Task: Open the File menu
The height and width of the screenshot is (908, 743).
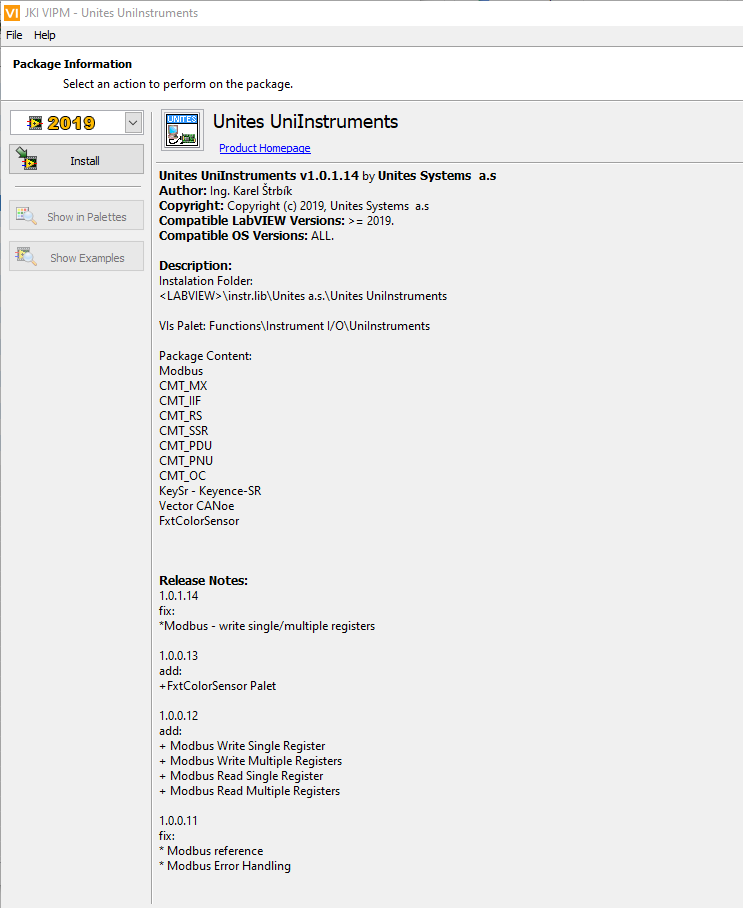Action: tap(14, 35)
